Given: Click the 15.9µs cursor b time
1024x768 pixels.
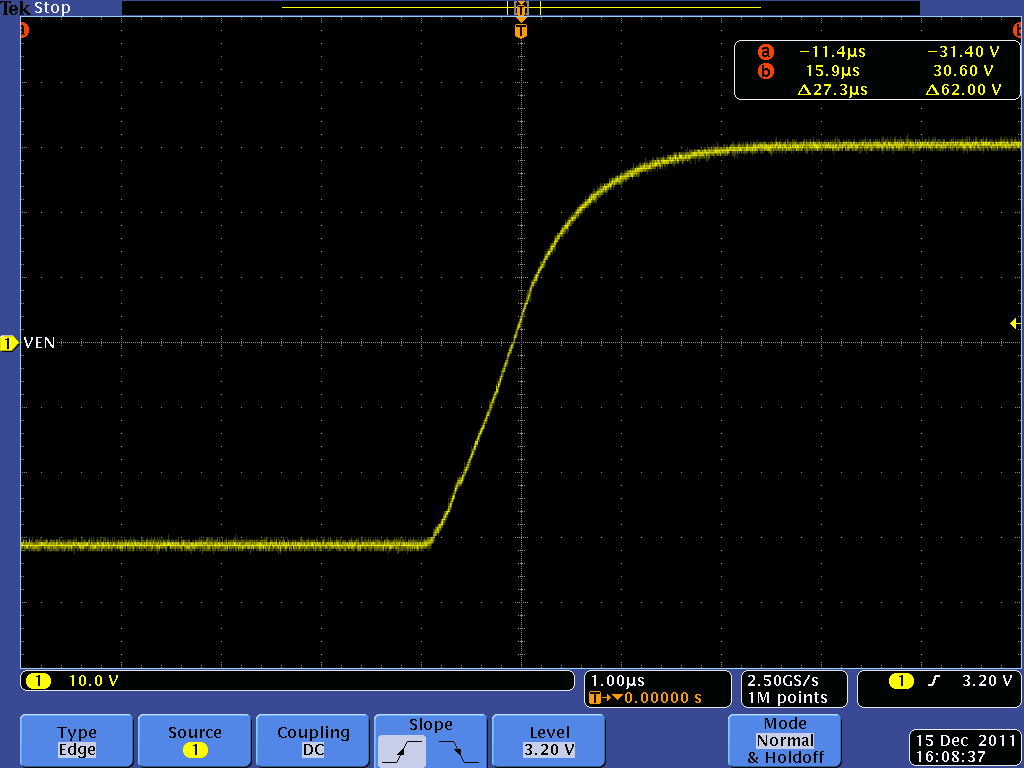Looking at the screenshot, I should point(833,71).
